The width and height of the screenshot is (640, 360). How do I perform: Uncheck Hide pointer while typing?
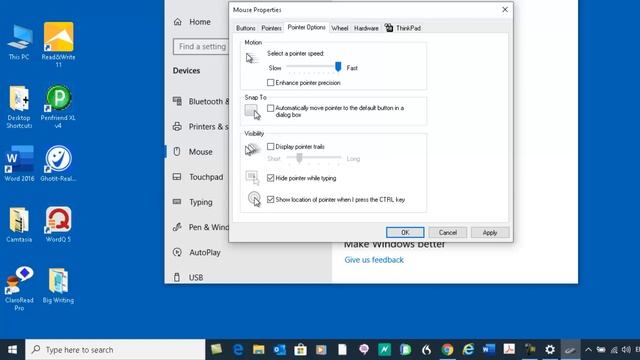tap(271, 178)
